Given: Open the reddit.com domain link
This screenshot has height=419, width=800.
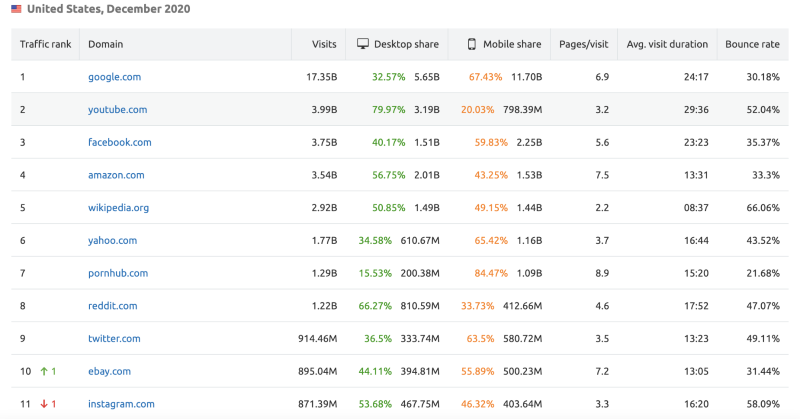Looking at the screenshot, I should [x=112, y=306].
